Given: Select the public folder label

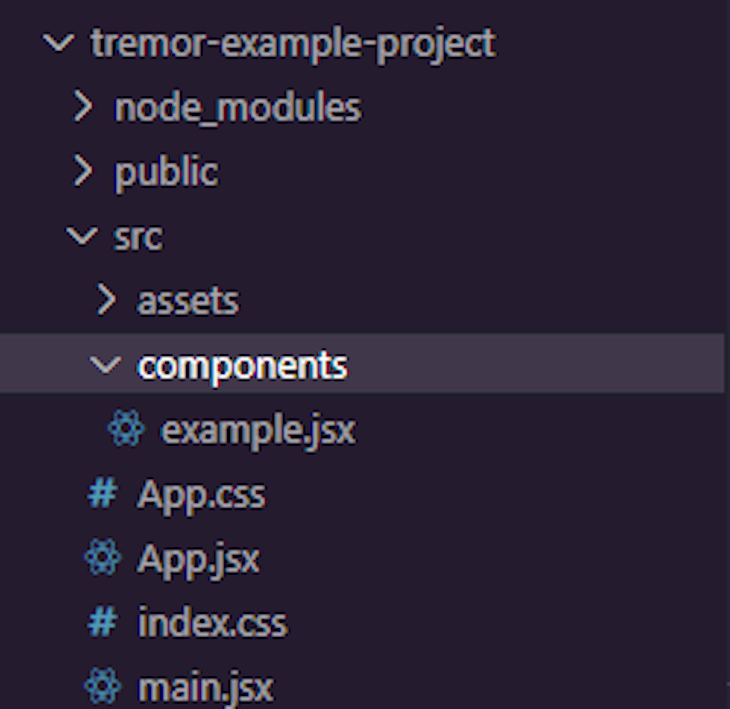Looking at the screenshot, I should click(x=166, y=171).
